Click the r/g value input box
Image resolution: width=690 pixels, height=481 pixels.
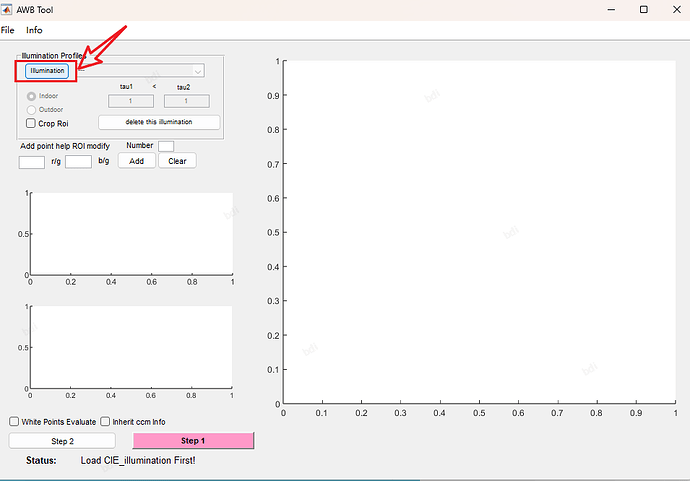click(x=32, y=162)
